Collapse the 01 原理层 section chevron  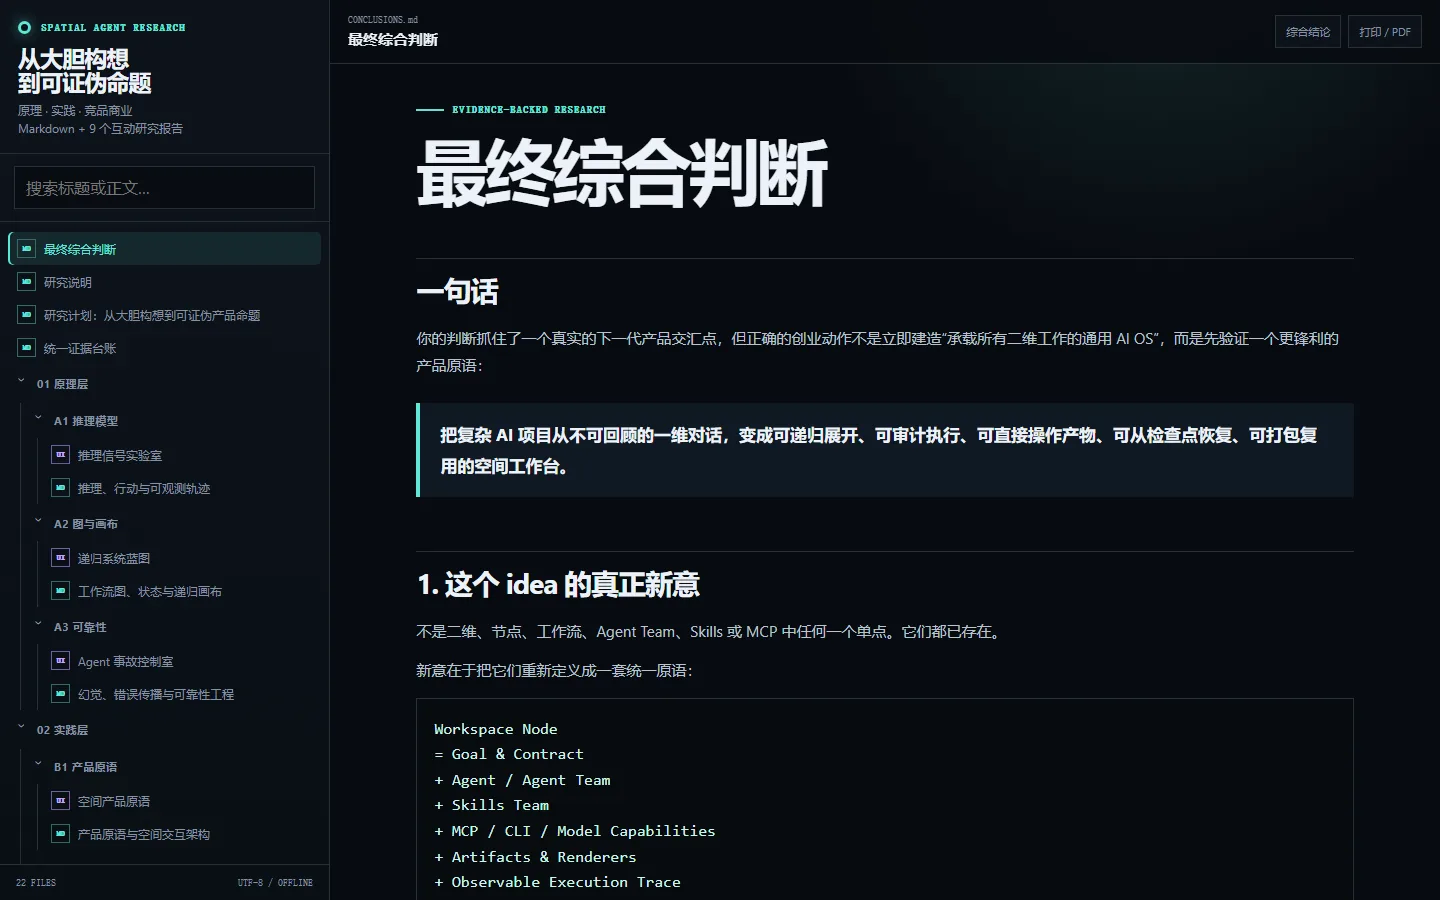click(22, 382)
